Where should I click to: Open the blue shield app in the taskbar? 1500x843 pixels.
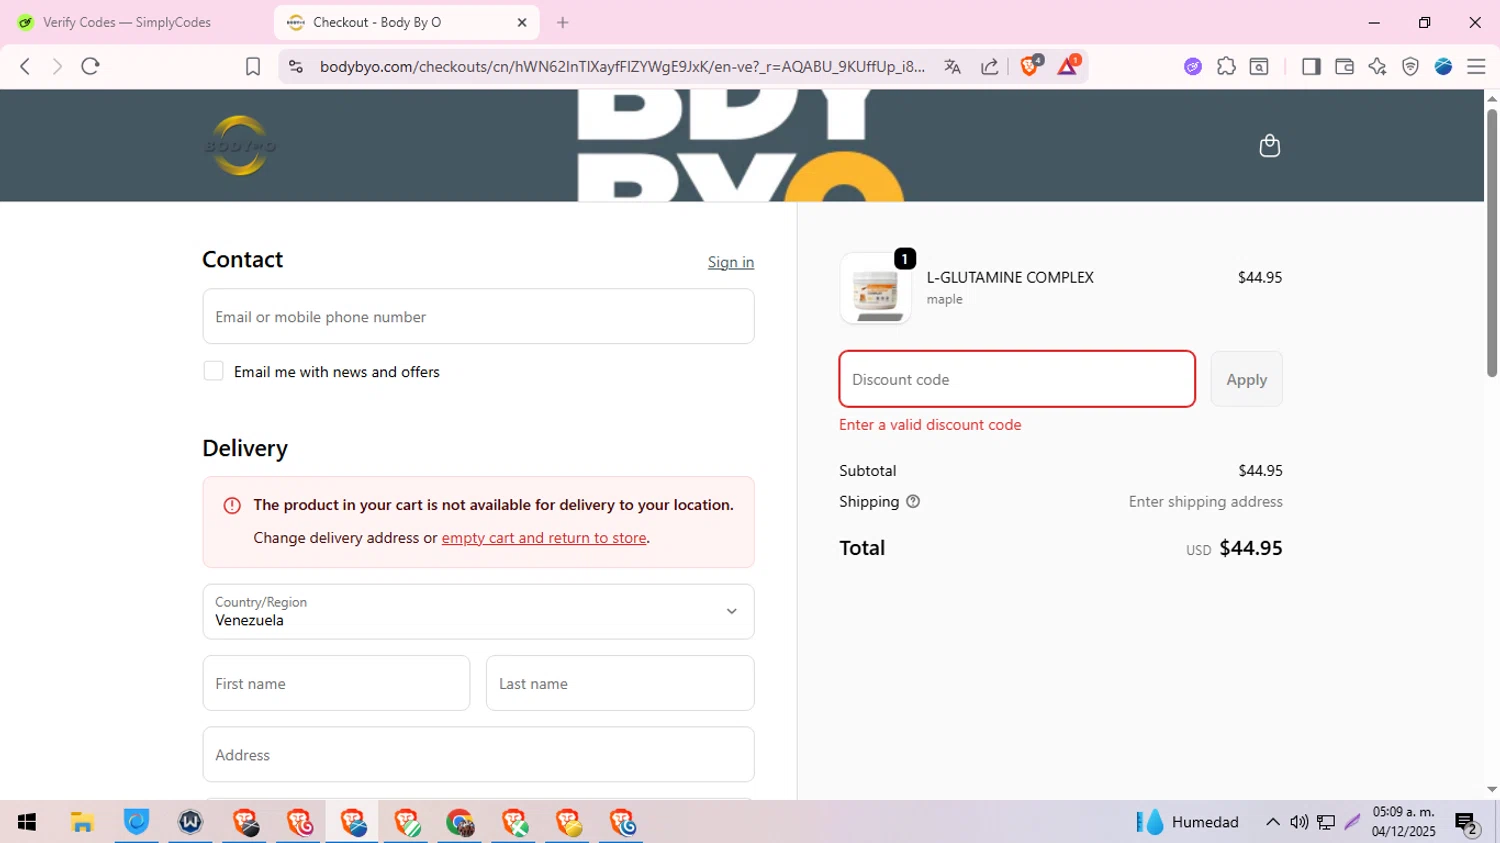(x=136, y=822)
